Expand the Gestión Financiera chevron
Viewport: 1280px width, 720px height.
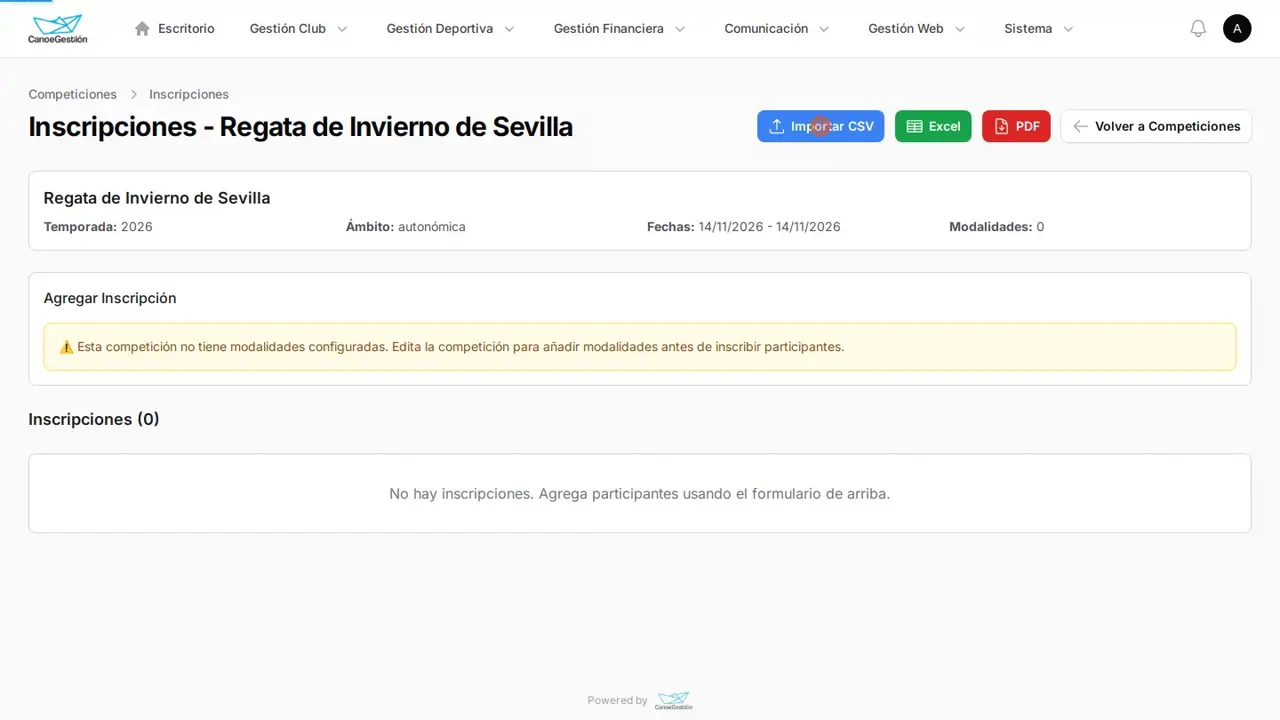(680, 29)
